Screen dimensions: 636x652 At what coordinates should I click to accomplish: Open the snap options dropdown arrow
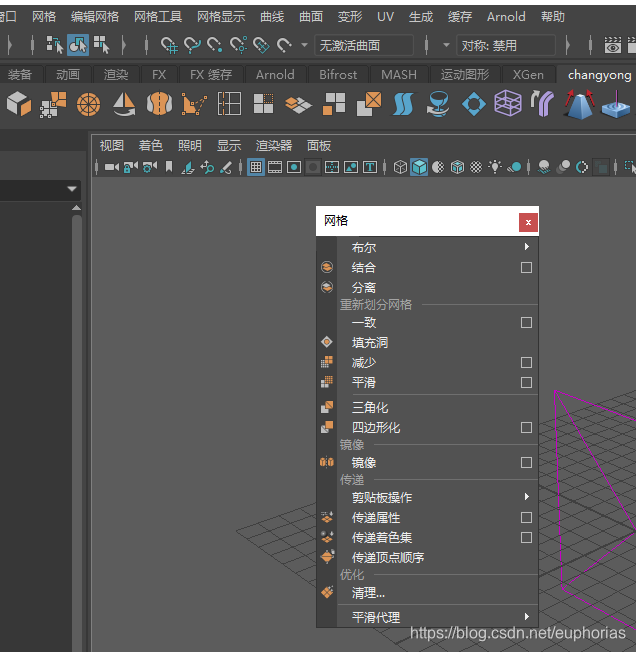click(x=304, y=45)
